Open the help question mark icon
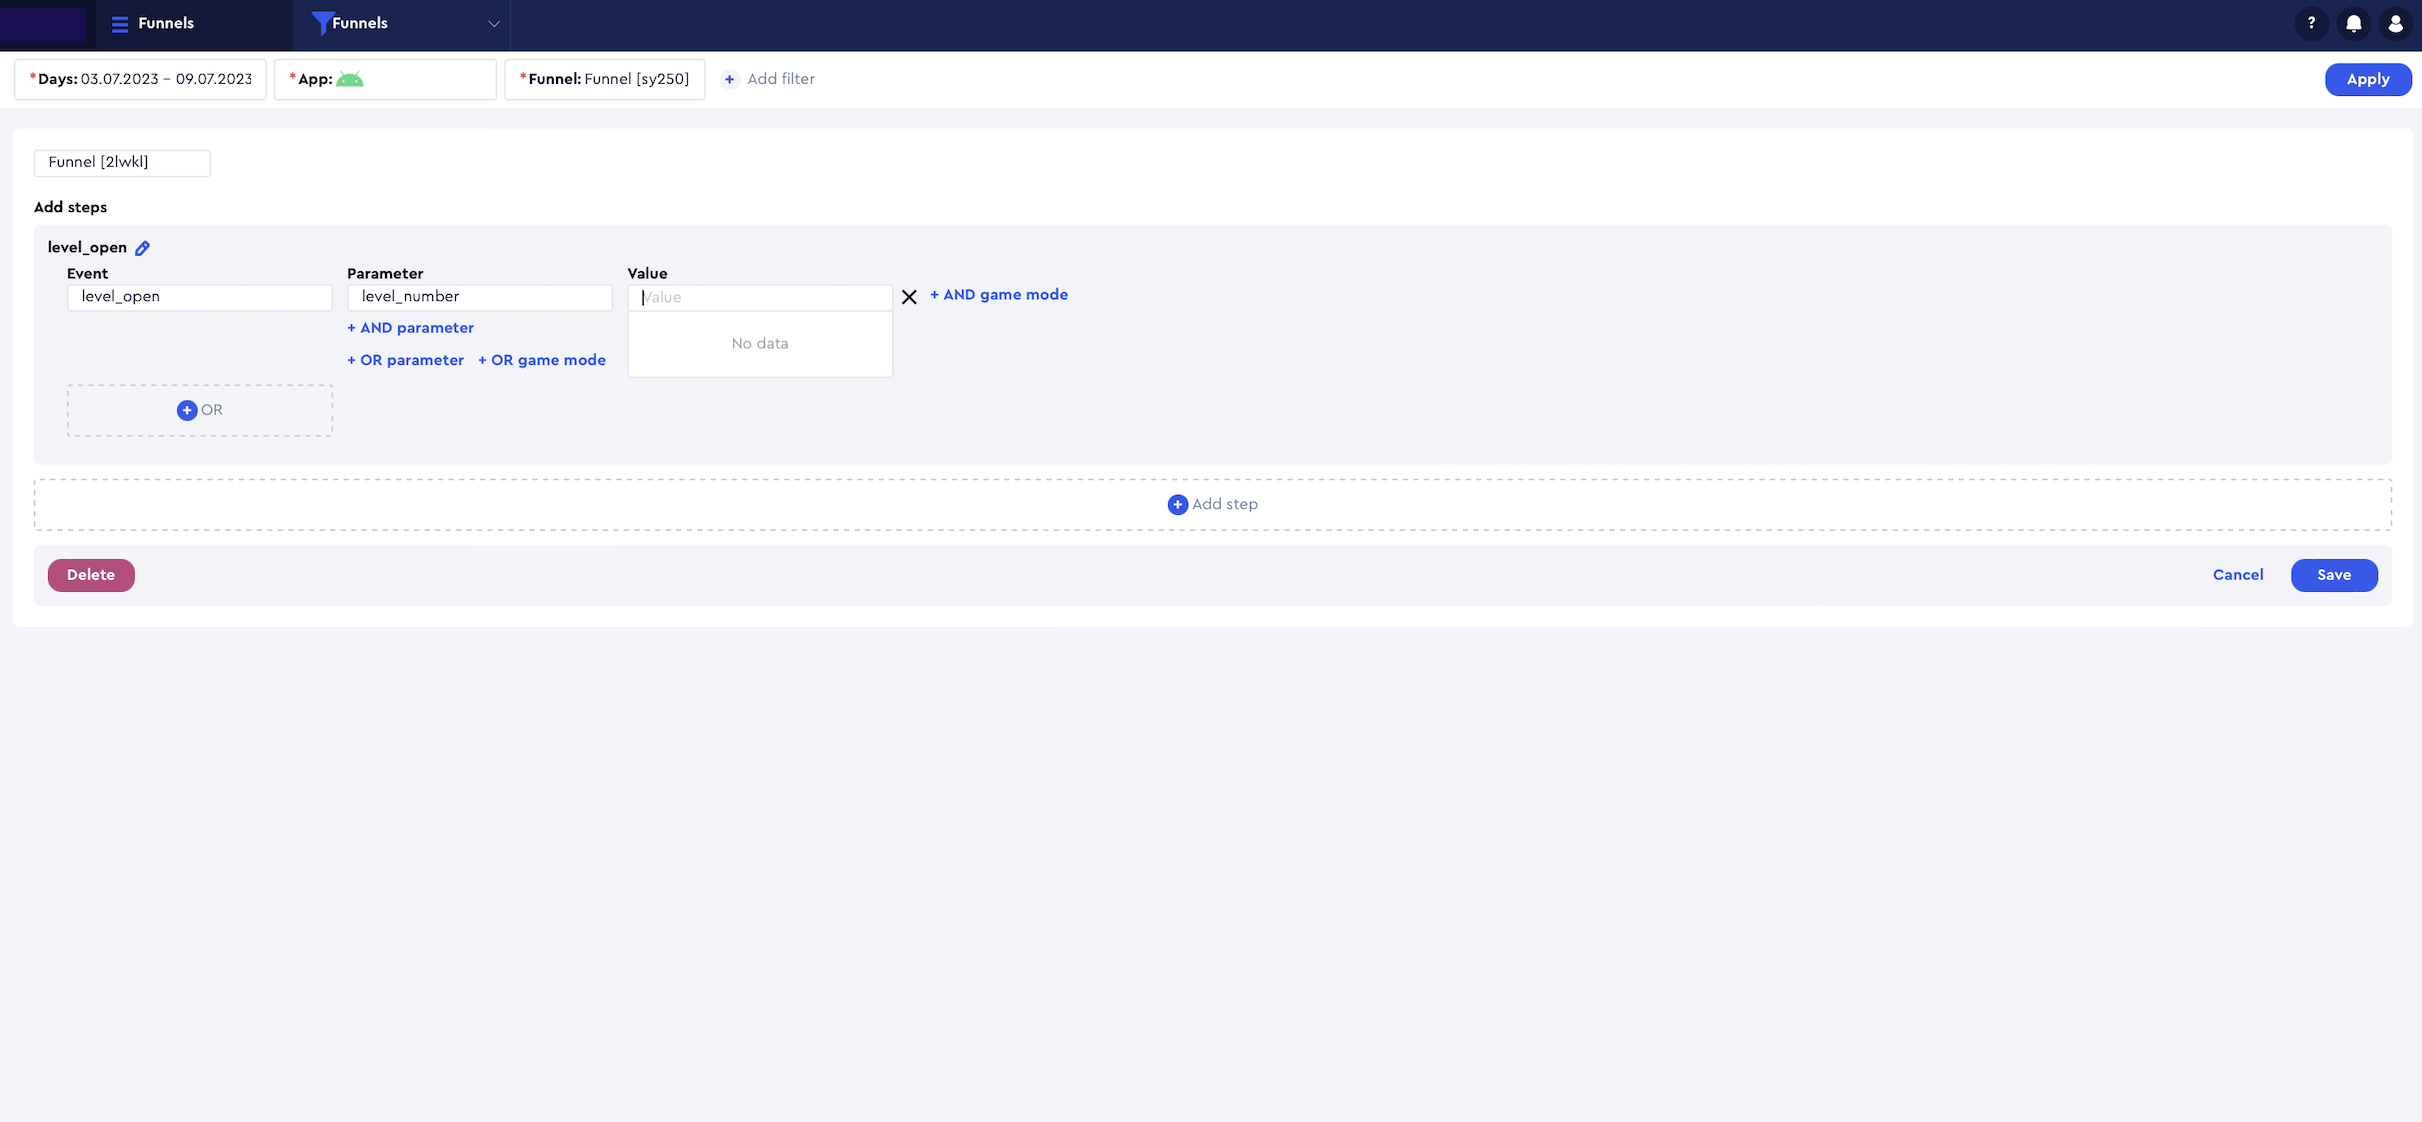 pos(2311,23)
